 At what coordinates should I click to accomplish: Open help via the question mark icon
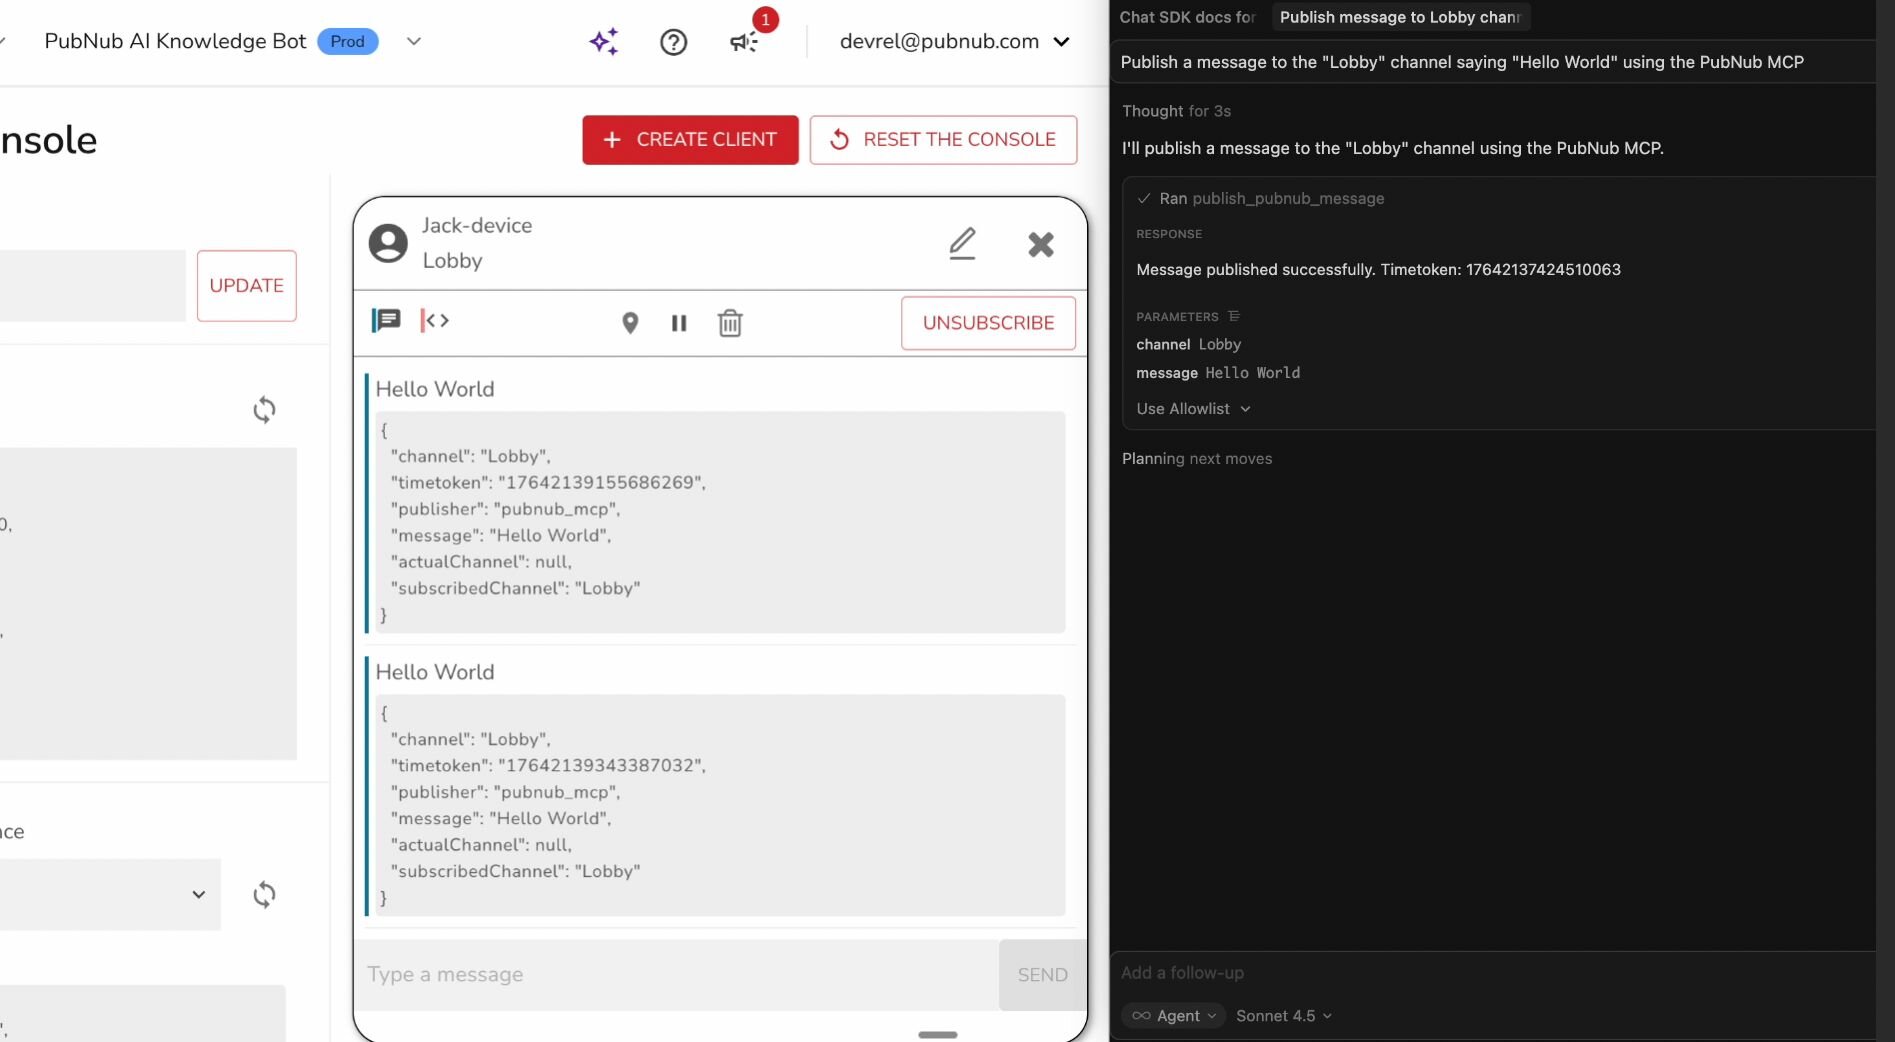[673, 42]
